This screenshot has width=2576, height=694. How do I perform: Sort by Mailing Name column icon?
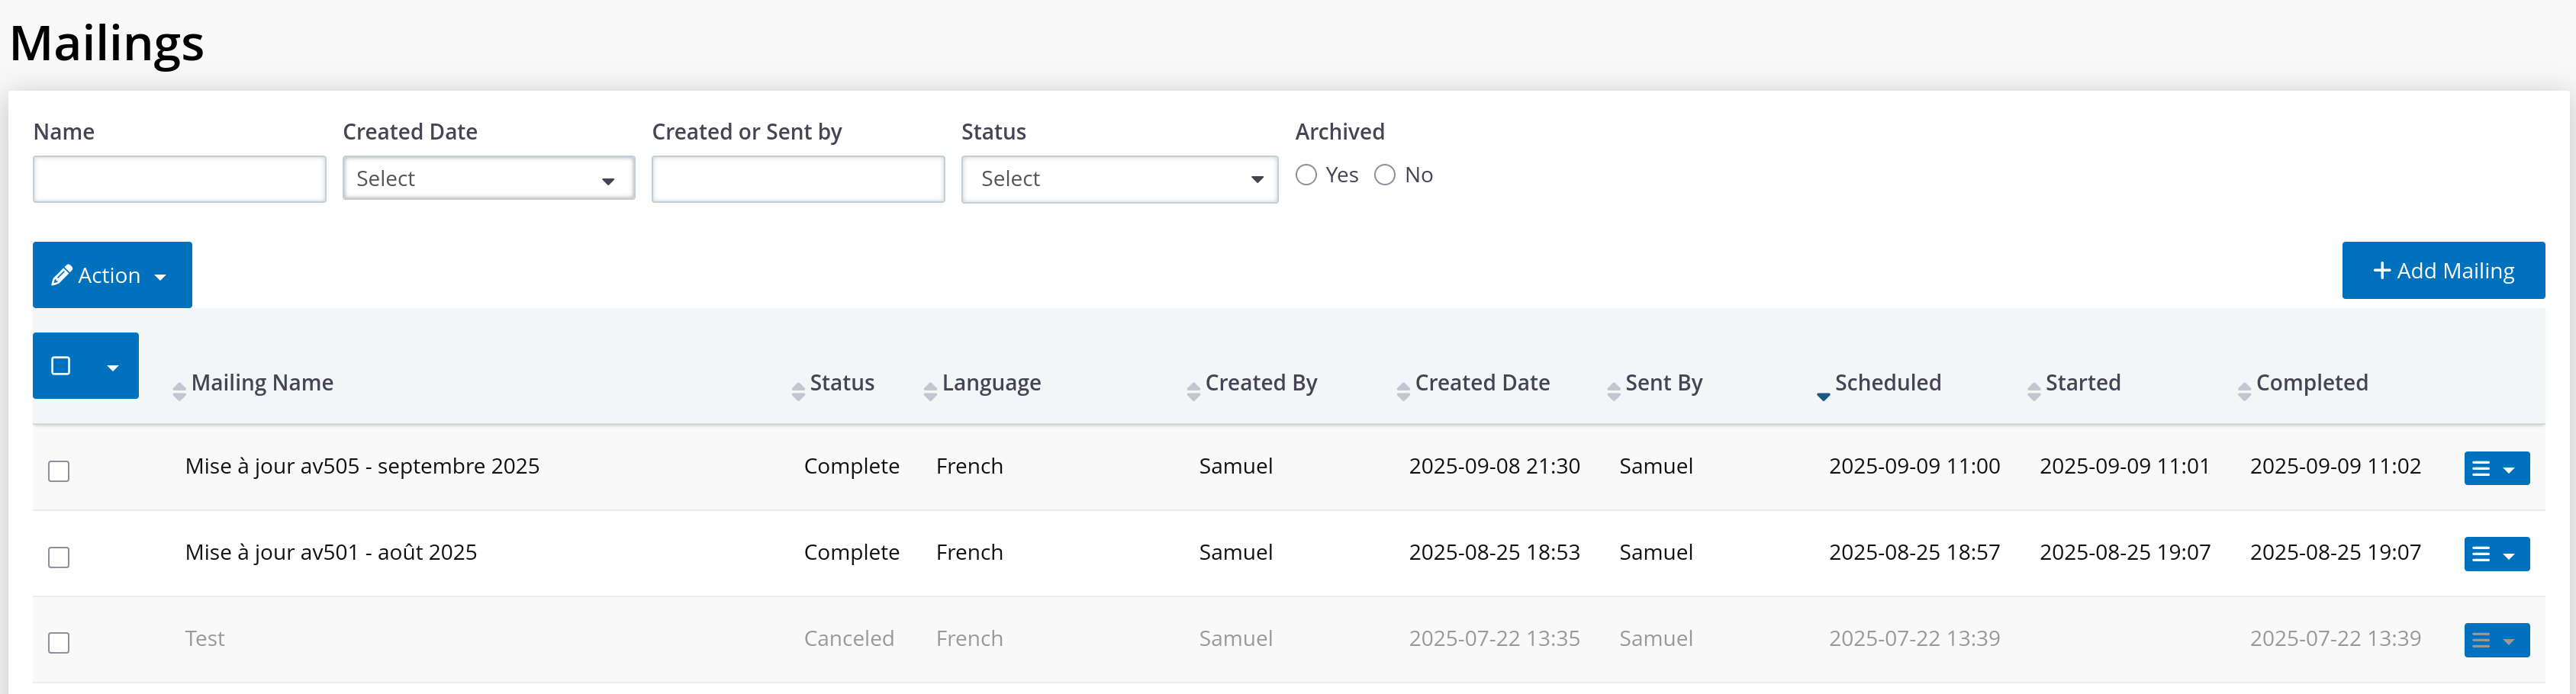[179, 392]
